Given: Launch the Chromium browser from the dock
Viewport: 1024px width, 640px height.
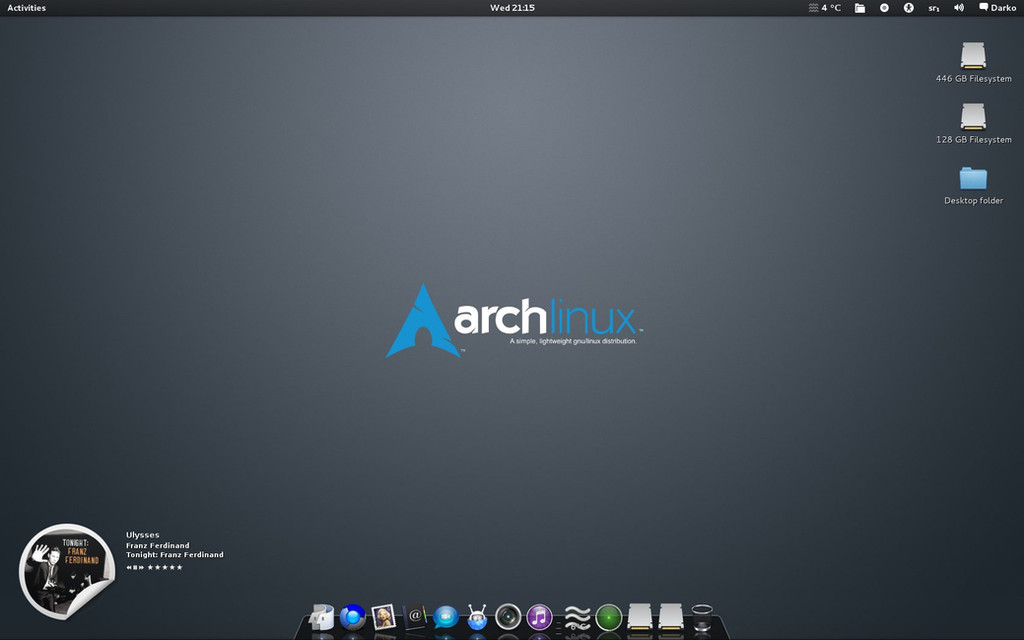Looking at the screenshot, I should 353,617.
